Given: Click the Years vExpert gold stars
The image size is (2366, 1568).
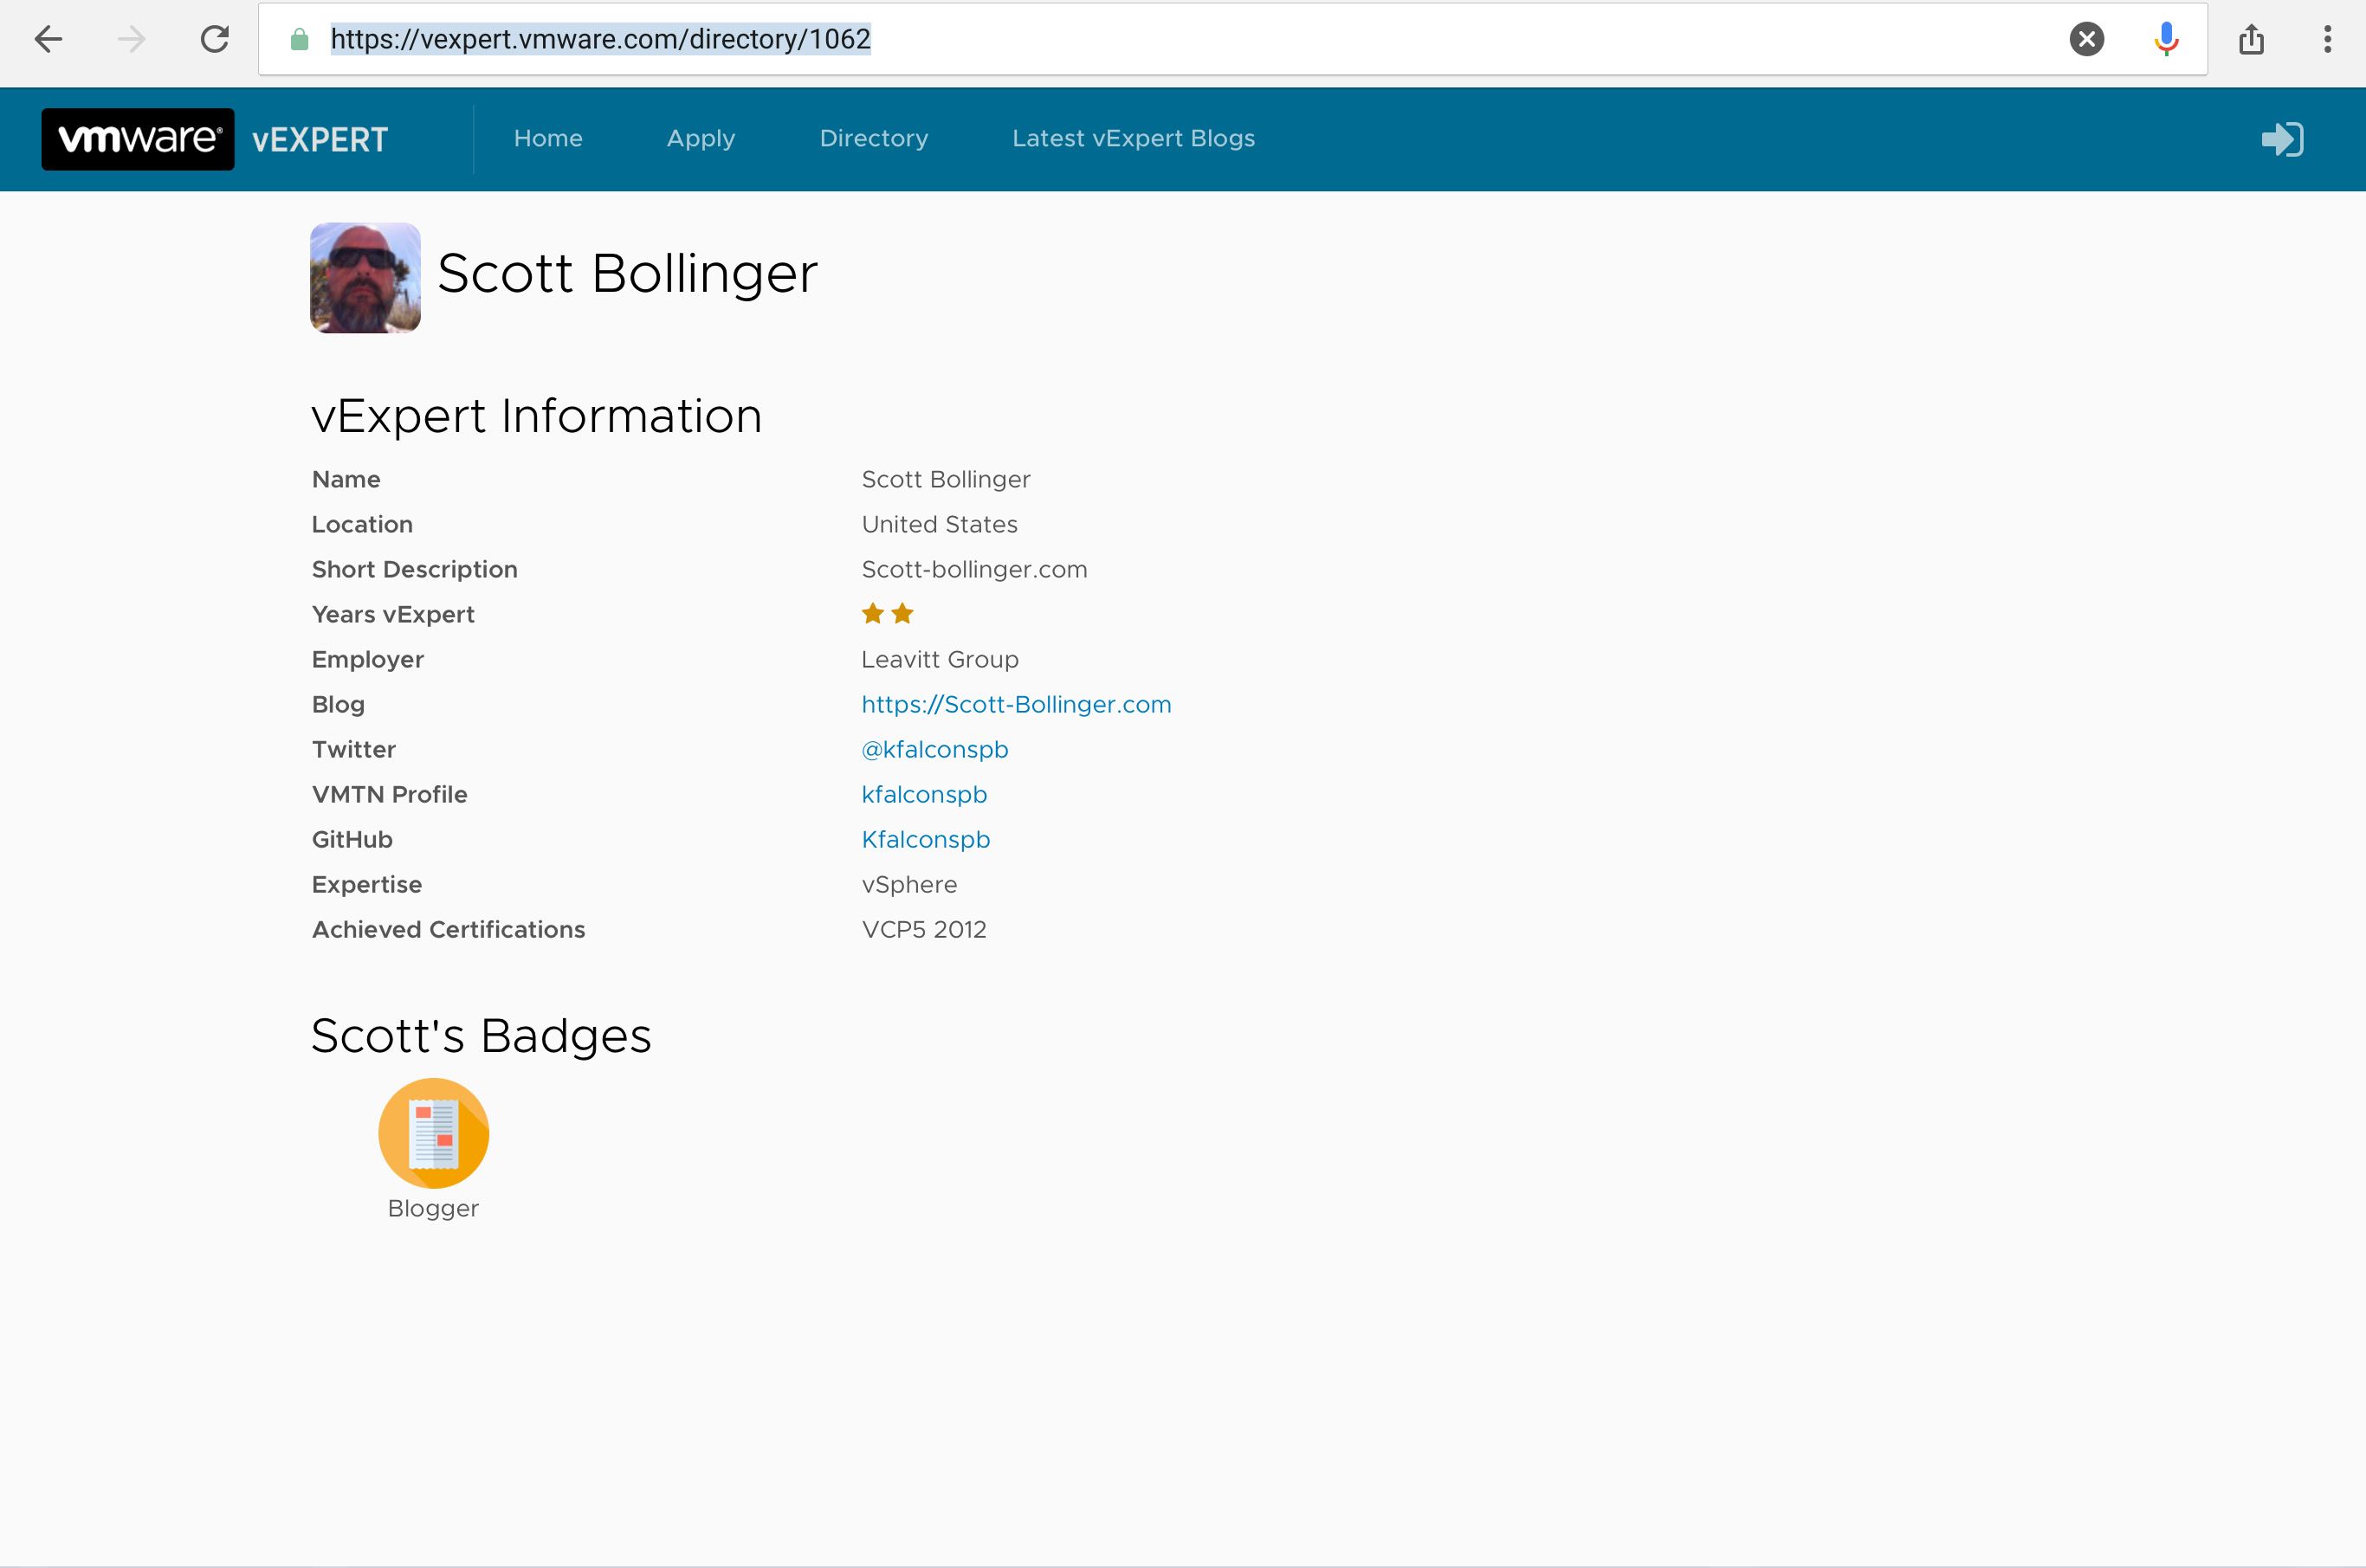Looking at the screenshot, I should [887, 614].
